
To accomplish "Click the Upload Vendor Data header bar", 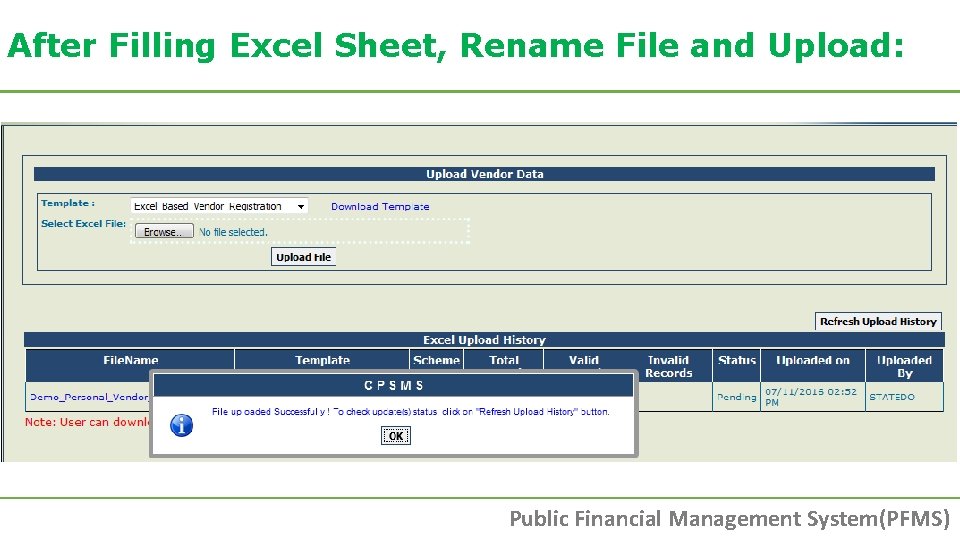I will [x=484, y=174].
